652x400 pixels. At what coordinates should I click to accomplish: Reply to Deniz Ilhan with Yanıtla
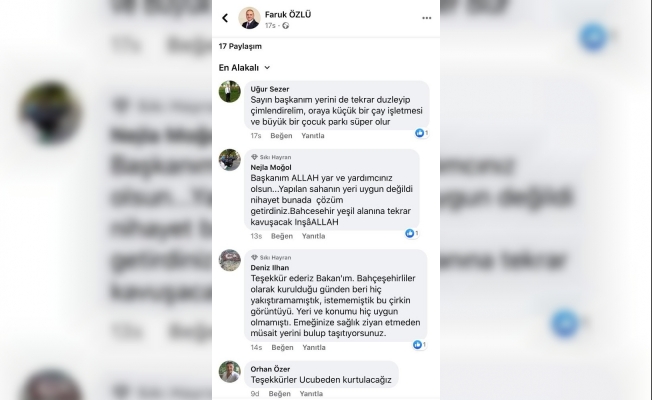point(314,347)
